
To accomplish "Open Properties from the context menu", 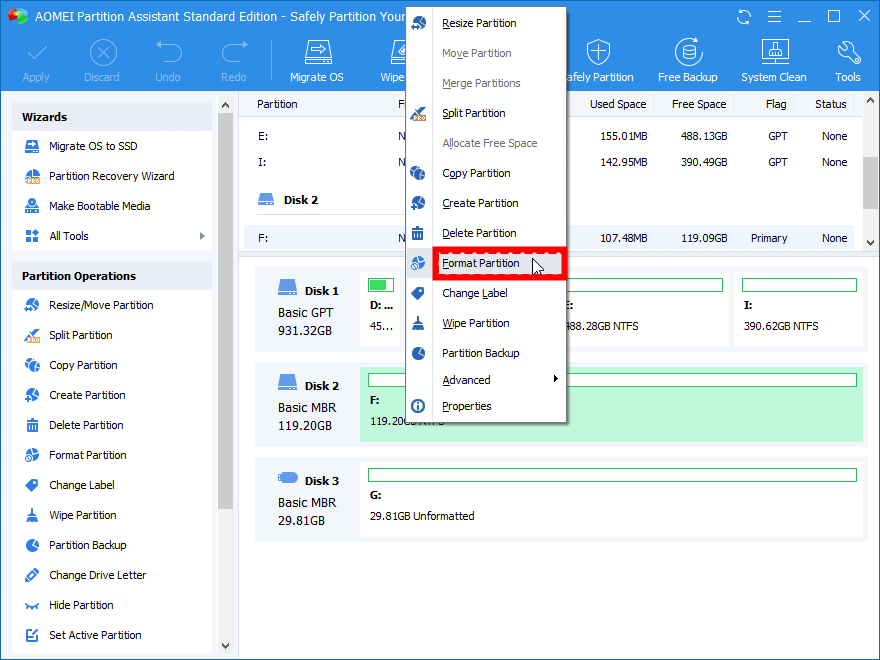I will [x=467, y=406].
